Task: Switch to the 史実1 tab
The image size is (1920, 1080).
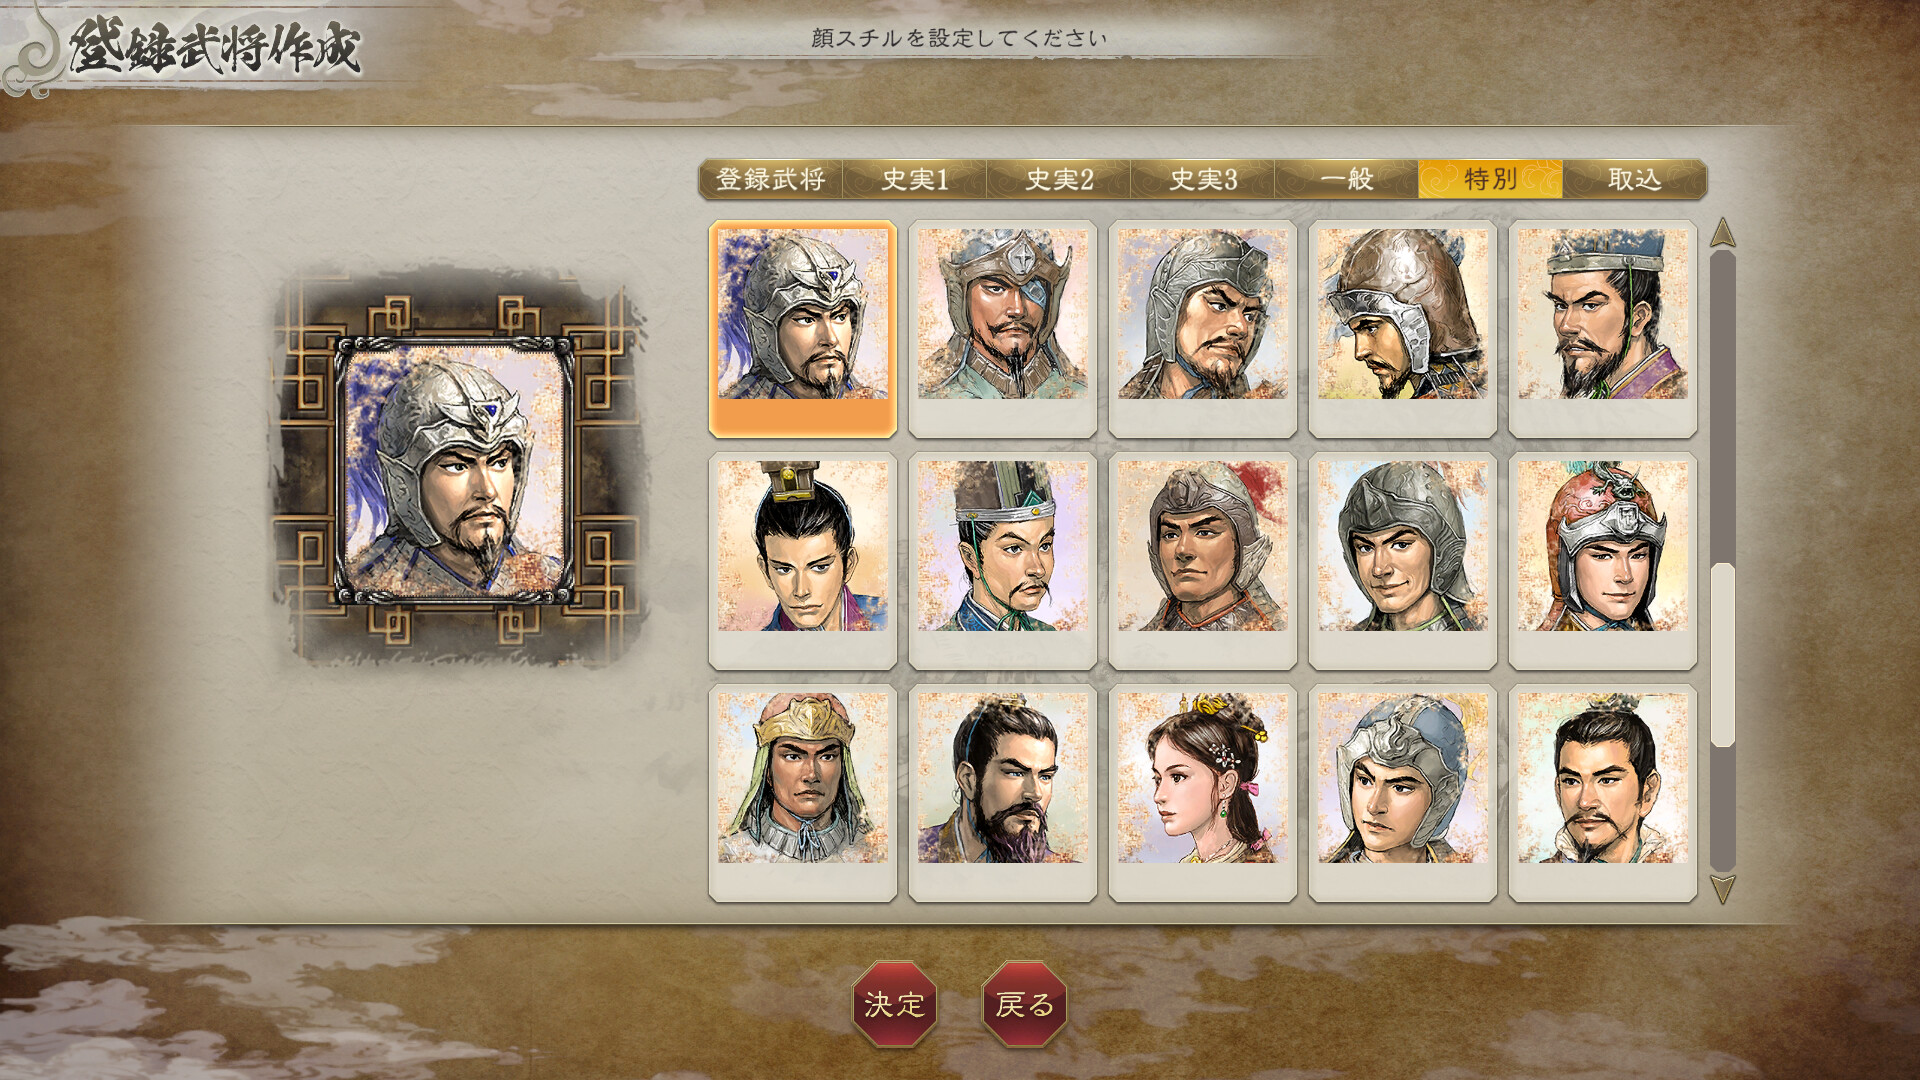Action: point(915,179)
